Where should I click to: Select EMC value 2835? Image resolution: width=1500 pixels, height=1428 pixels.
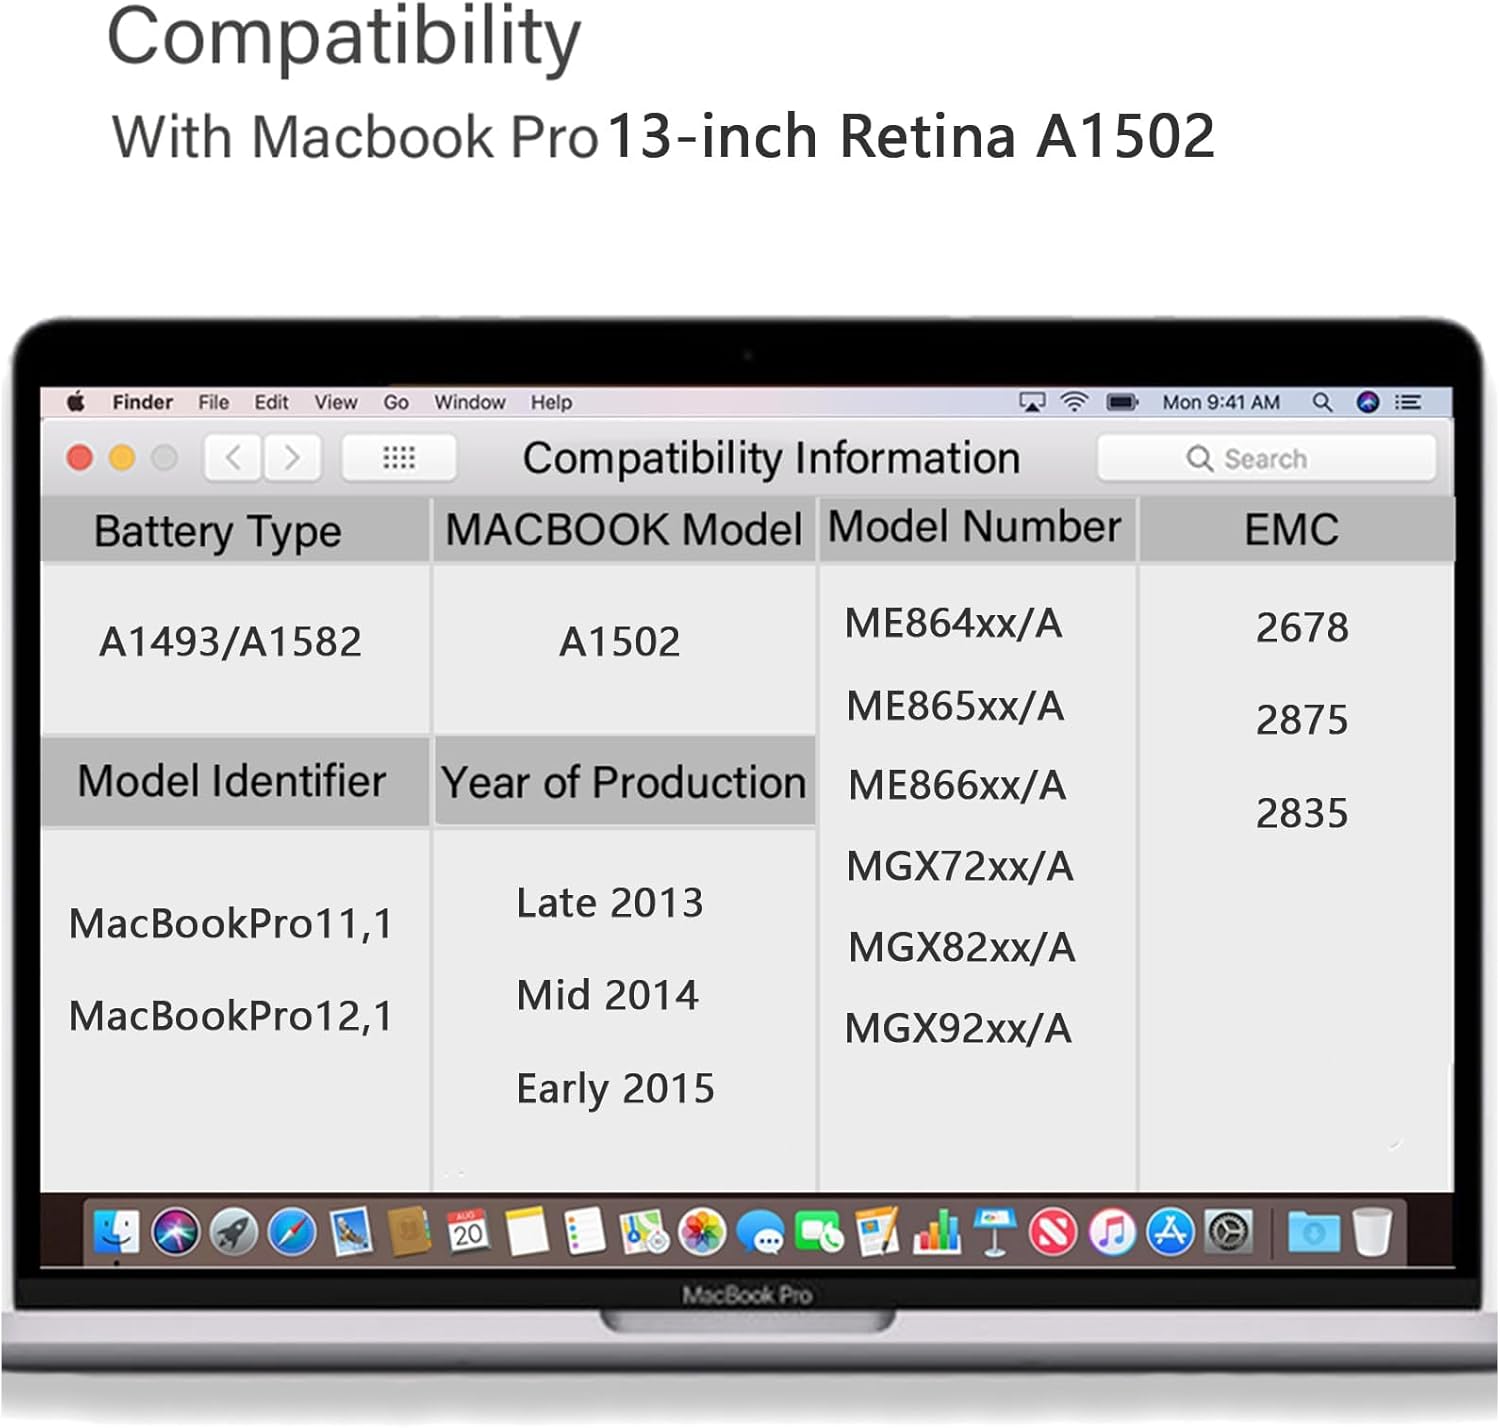point(1302,813)
